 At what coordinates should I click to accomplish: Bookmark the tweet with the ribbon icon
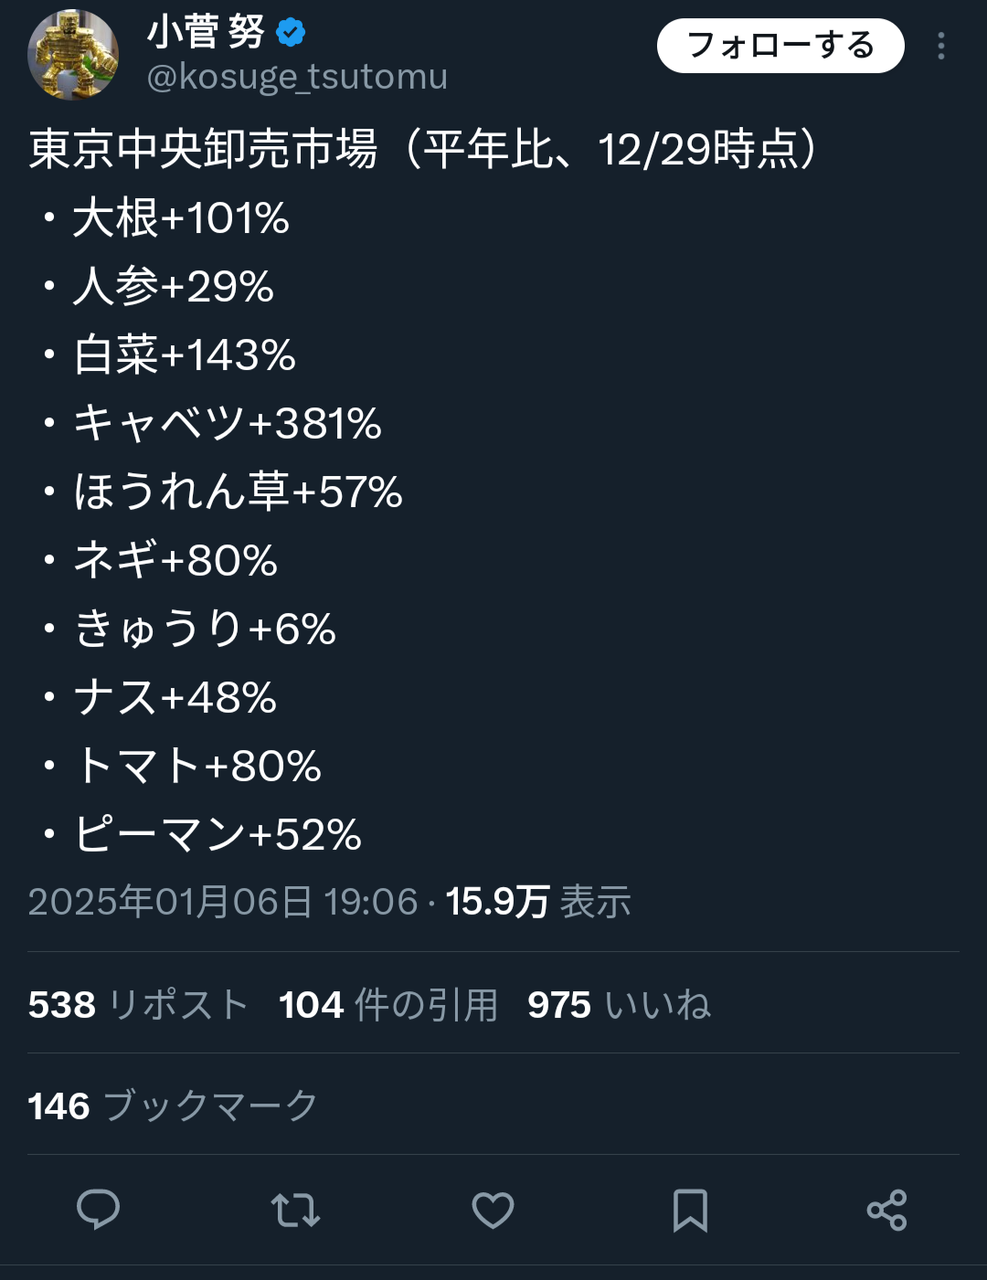click(690, 1210)
